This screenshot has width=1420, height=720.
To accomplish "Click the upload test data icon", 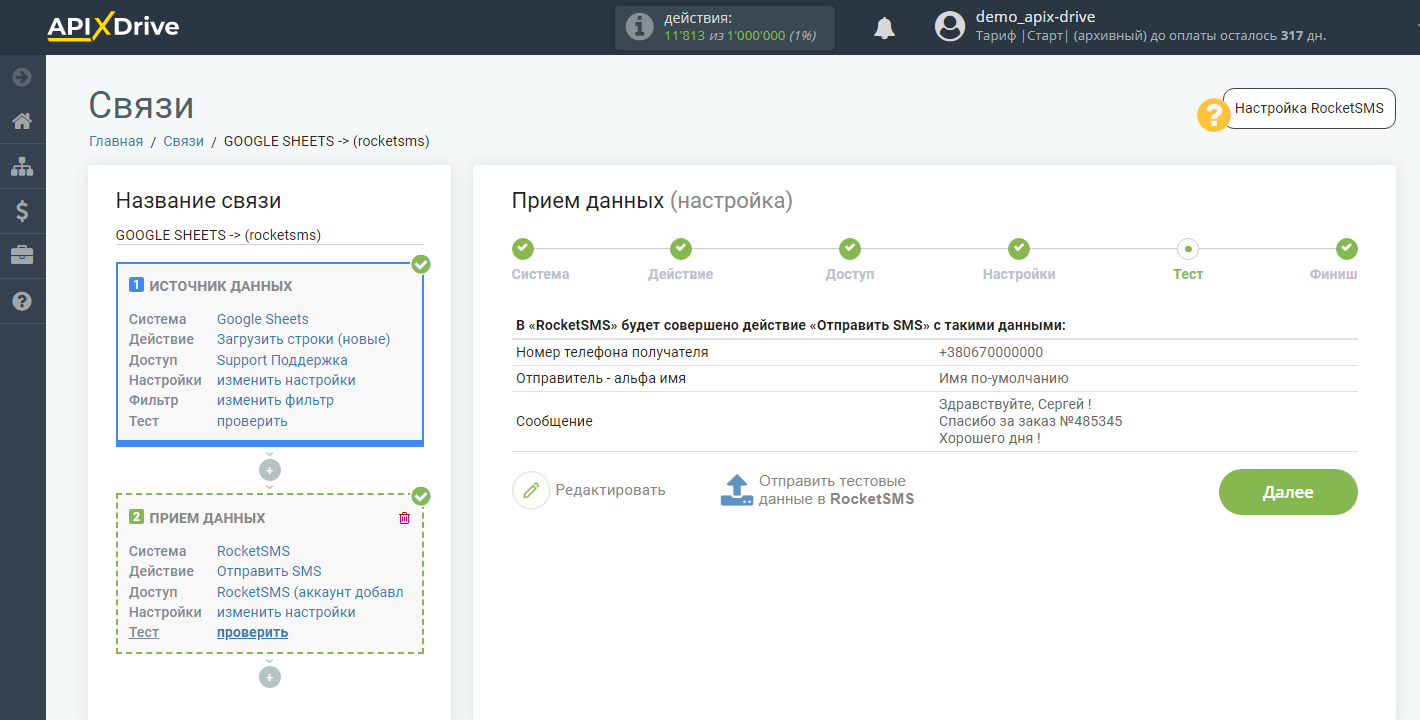I will coord(736,490).
